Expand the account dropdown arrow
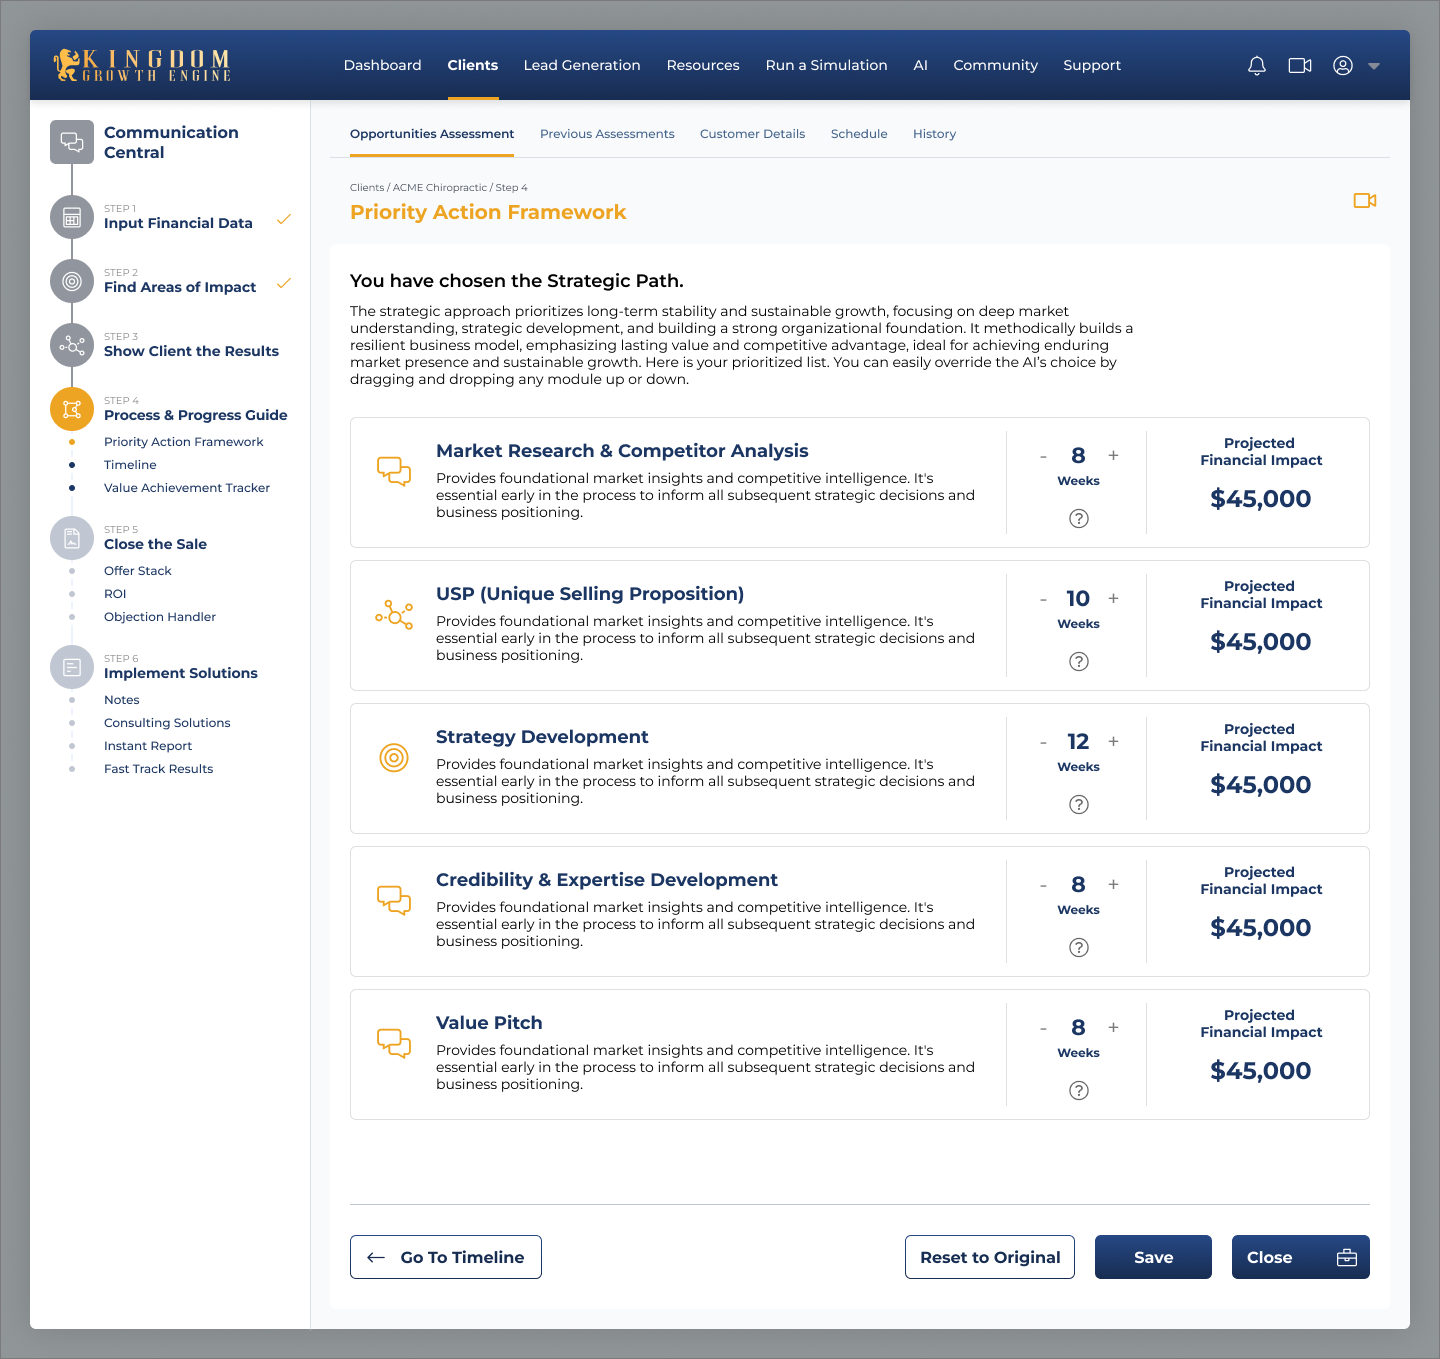1440x1359 pixels. [1374, 66]
